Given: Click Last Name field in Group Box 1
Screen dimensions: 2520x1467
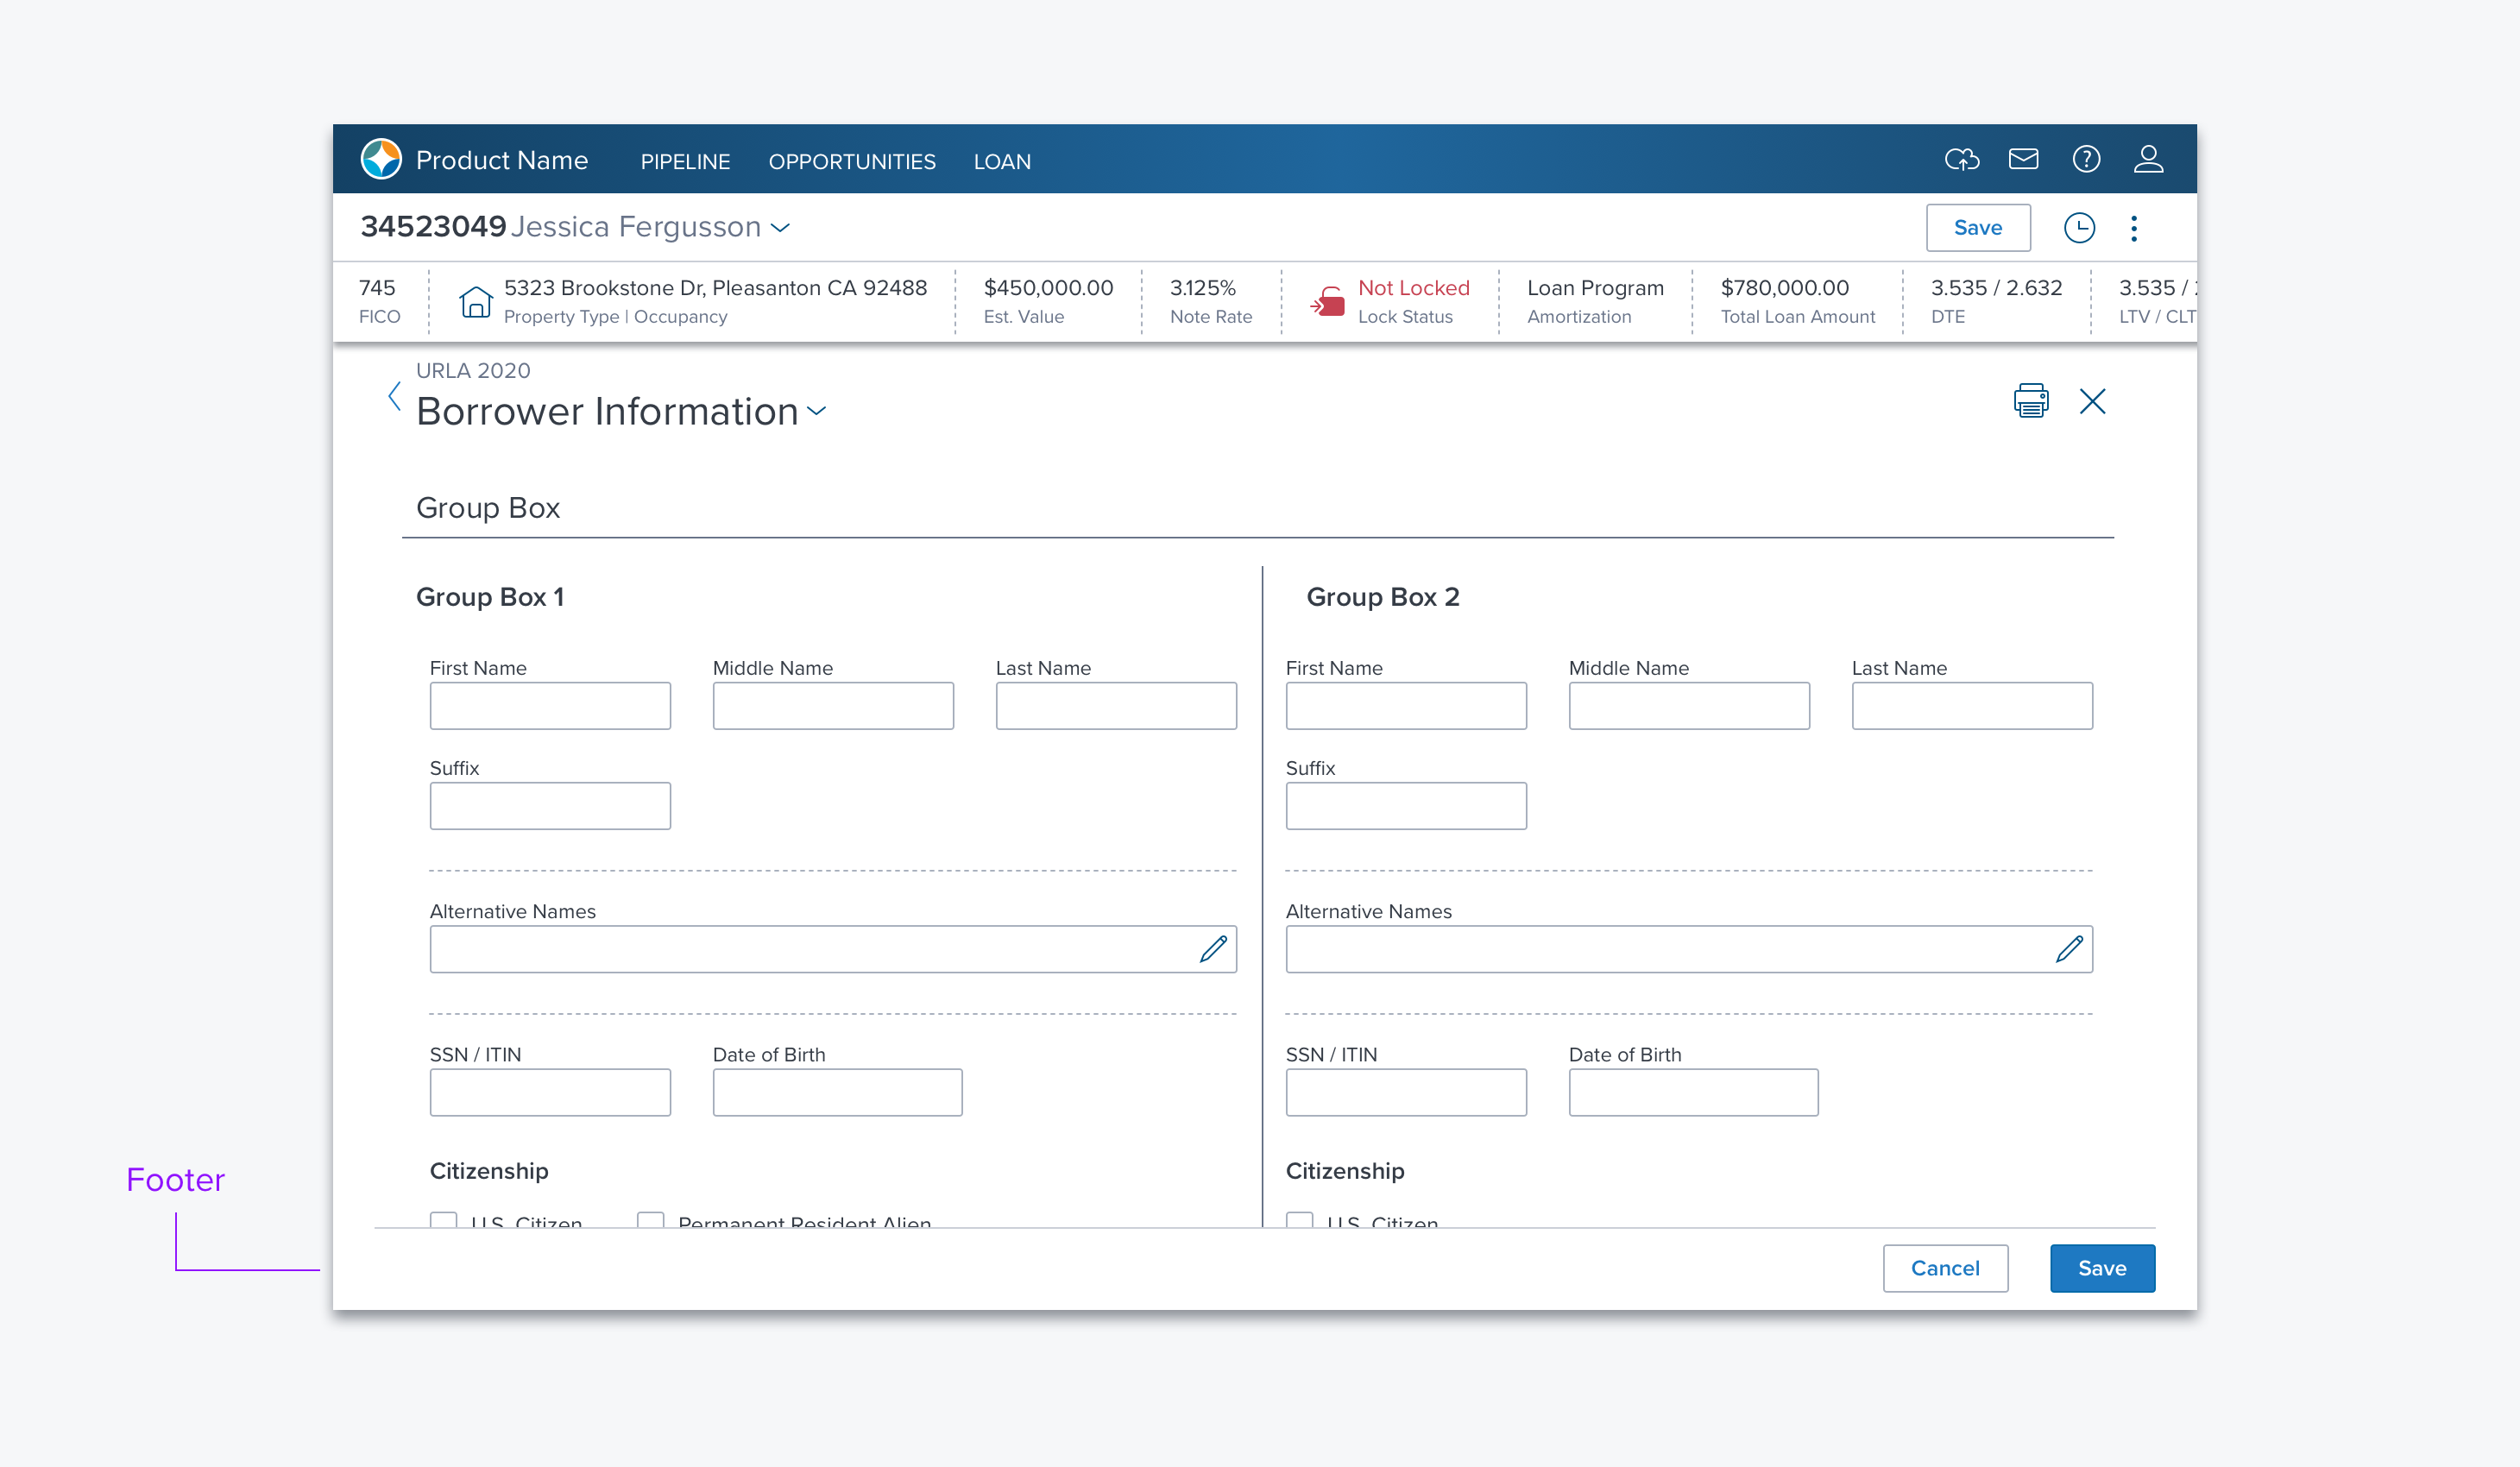Looking at the screenshot, I should (1116, 706).
